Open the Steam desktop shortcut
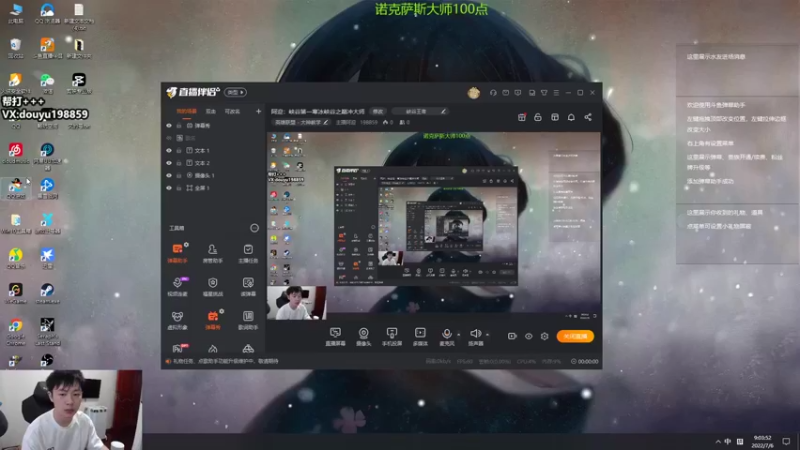The height and width of the screenshot is (450, 800). 47,294
